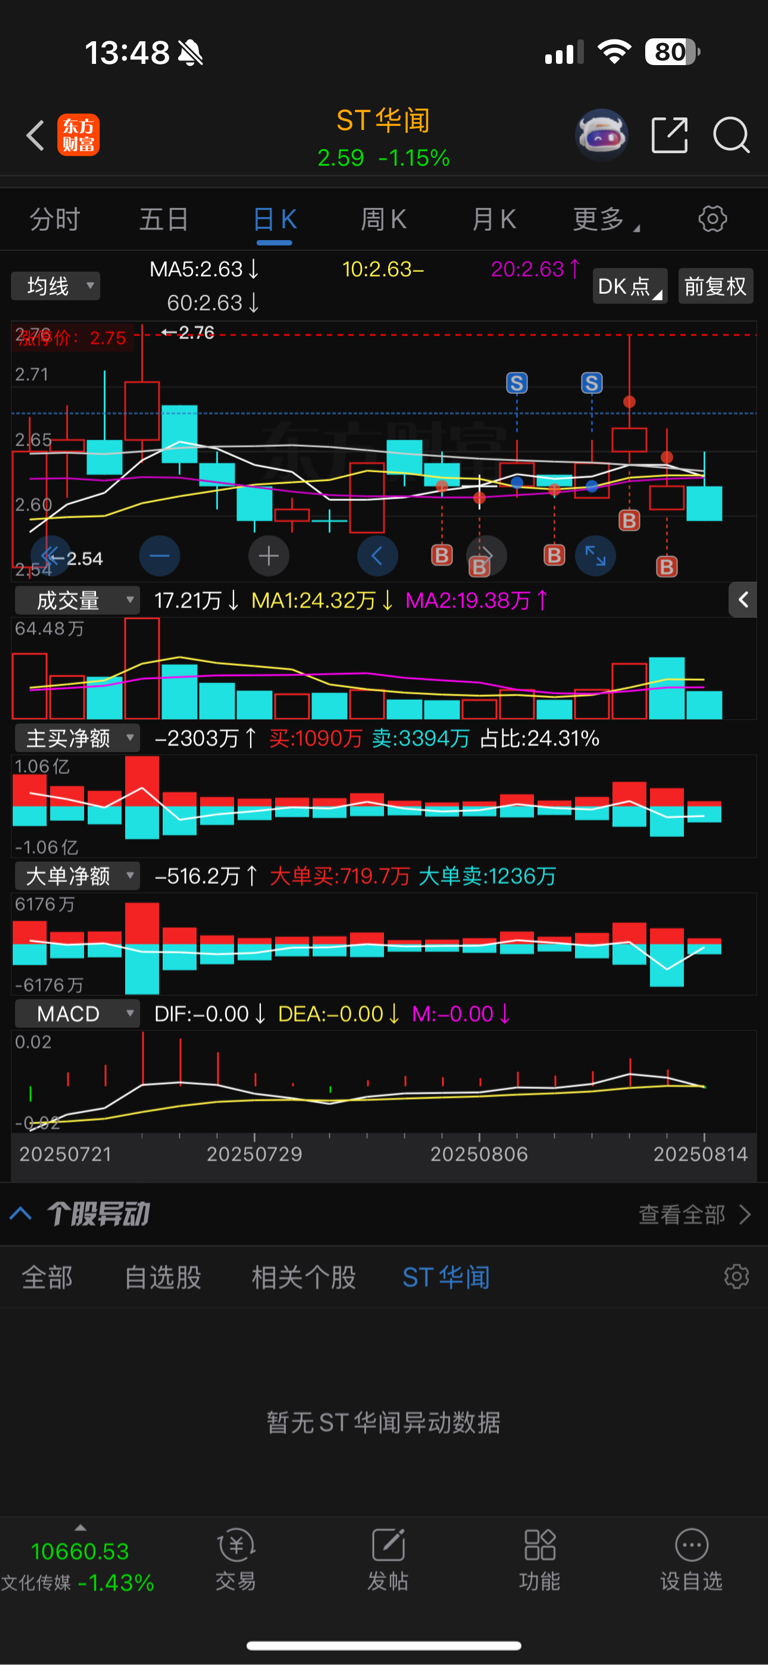This screenshot has width=768, height=1665.
Task: Switch to 五日 chart tab
Action: (x=164, y=219)
